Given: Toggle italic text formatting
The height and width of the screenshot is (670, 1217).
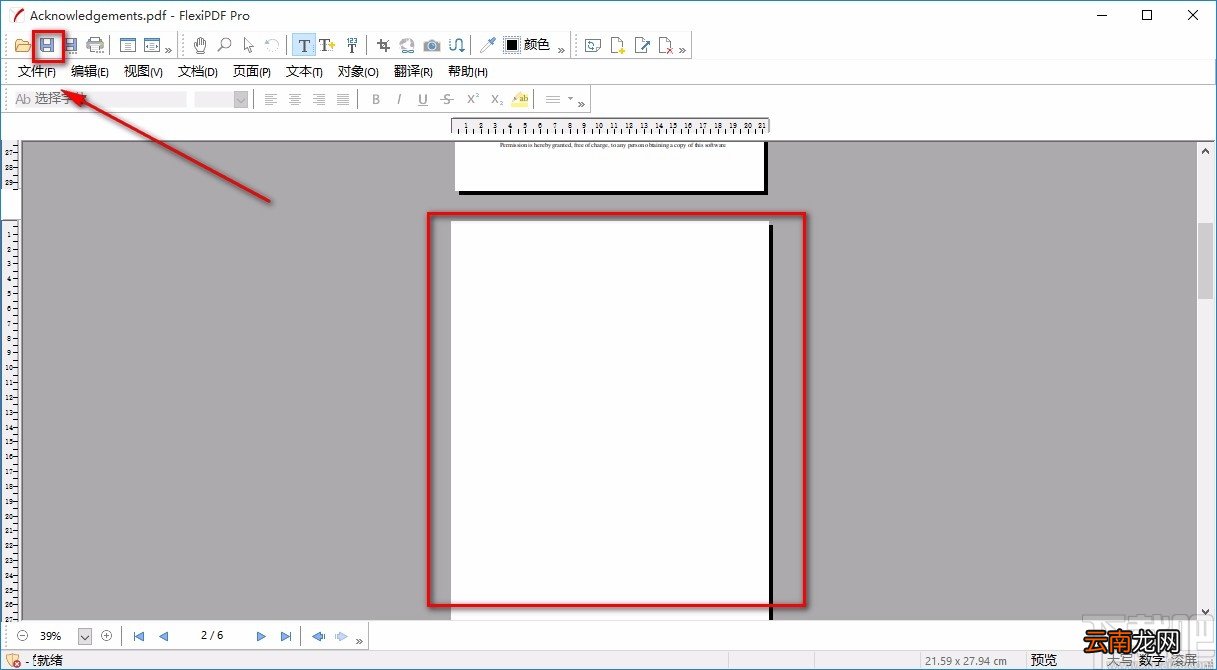Looking at the screenshot, I should point(399,99).
